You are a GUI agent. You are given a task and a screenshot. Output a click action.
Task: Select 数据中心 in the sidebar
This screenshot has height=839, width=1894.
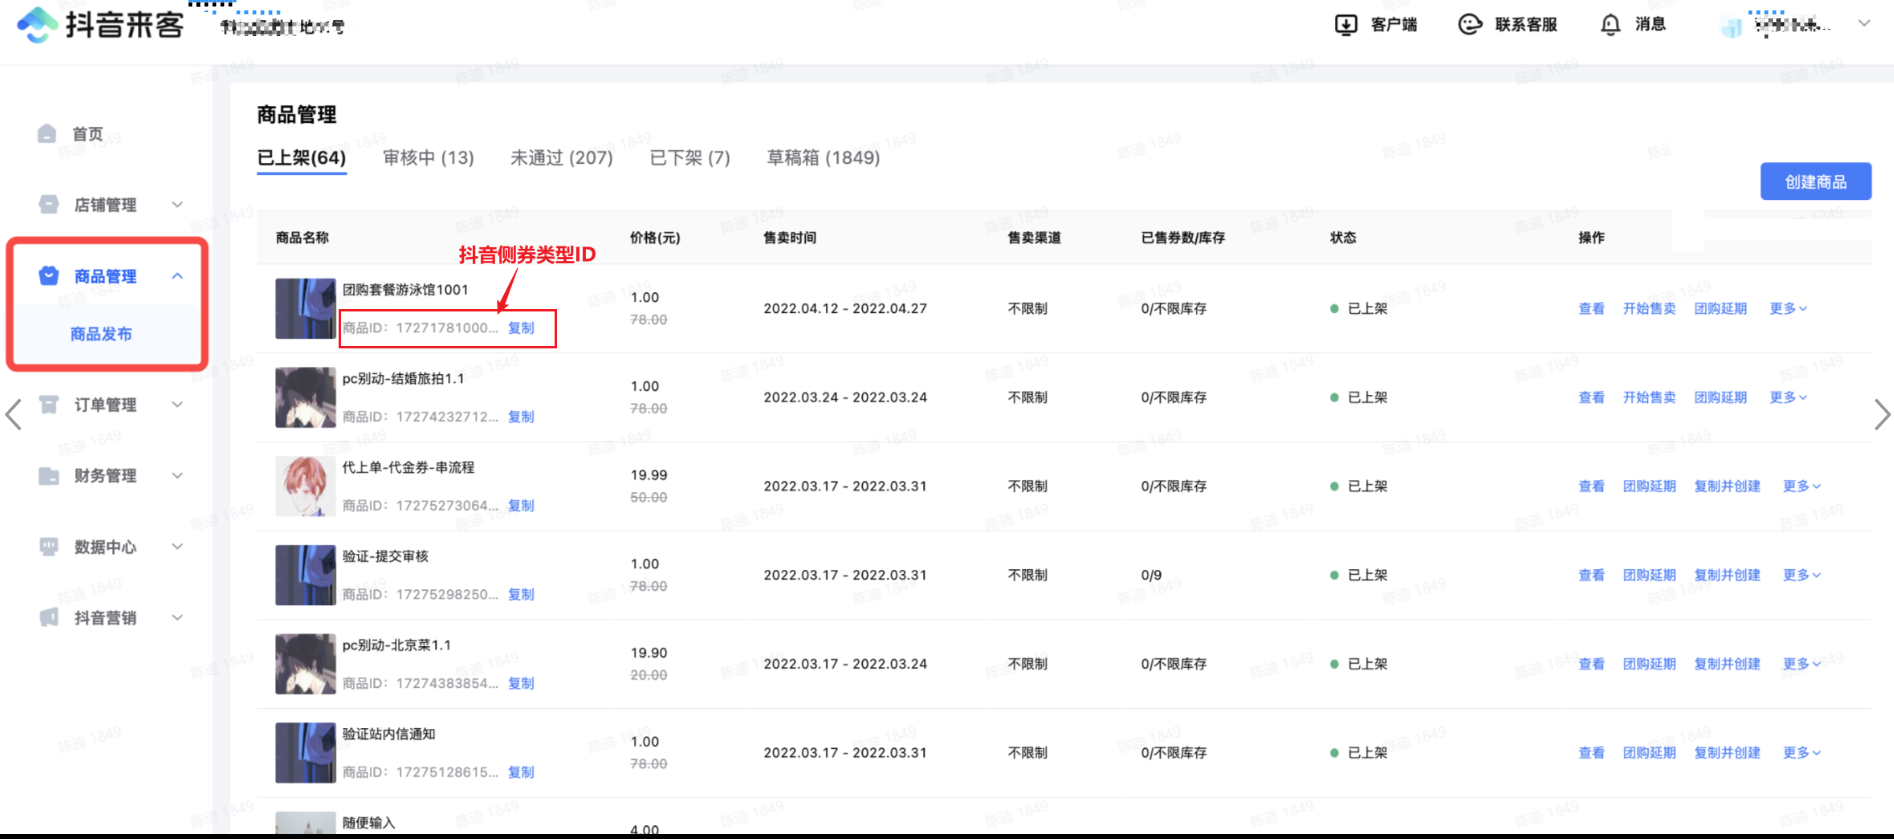[105, 547]
